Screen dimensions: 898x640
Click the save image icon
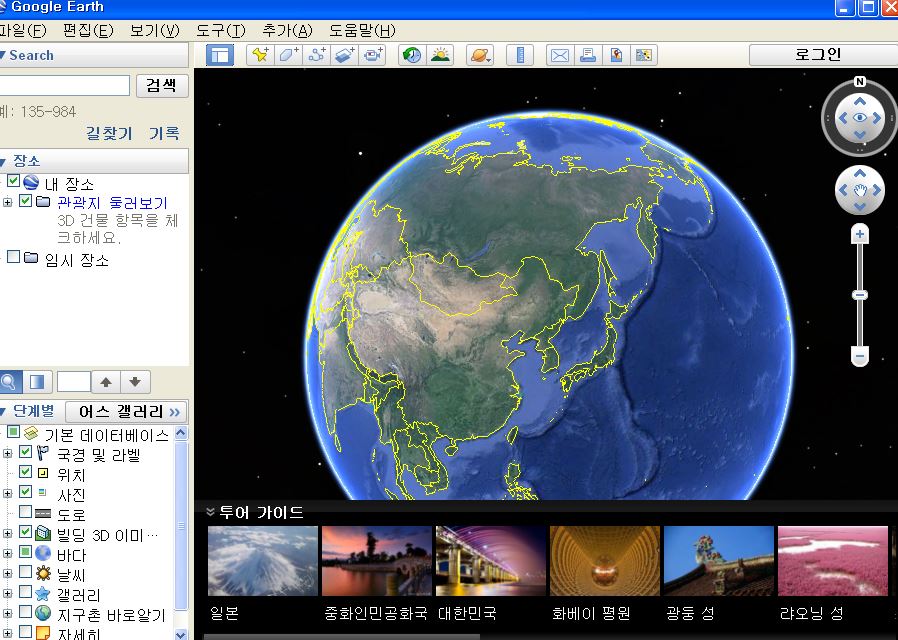click(616, 55)
